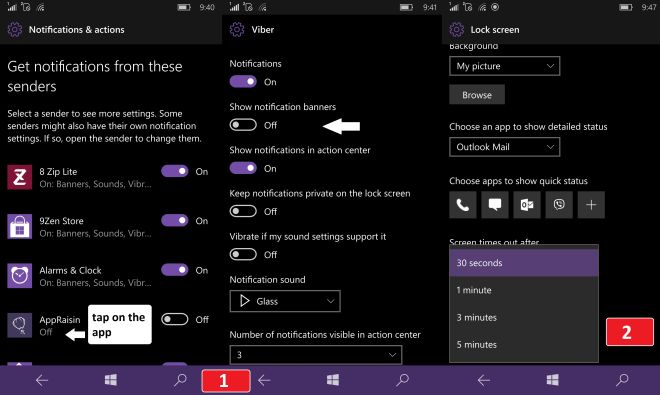
Task: Click settings gear beside Viber title
Action: click(x=237, y=29)
